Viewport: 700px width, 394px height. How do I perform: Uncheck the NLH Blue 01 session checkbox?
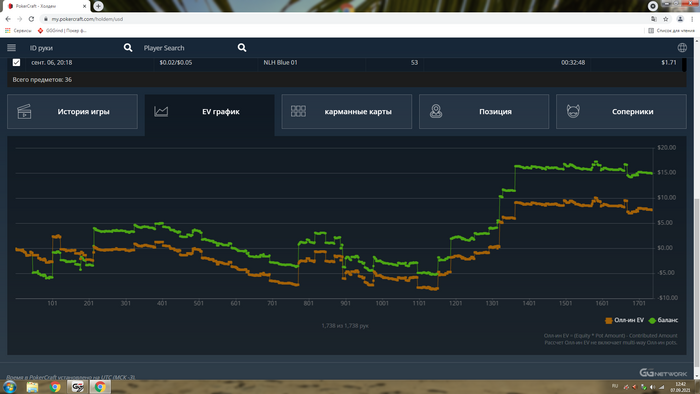[16, 62]
